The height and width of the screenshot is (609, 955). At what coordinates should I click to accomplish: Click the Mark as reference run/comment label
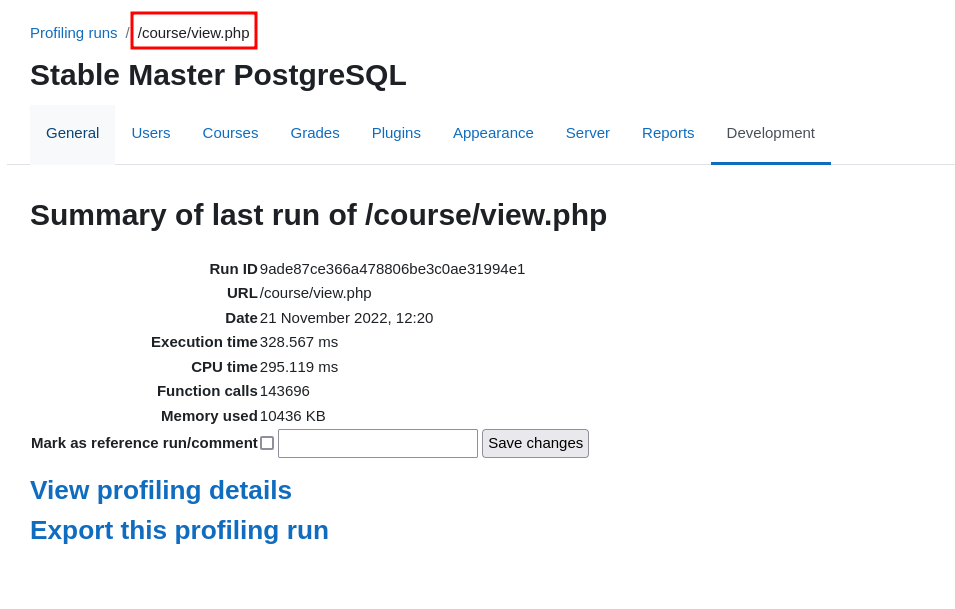144,443
